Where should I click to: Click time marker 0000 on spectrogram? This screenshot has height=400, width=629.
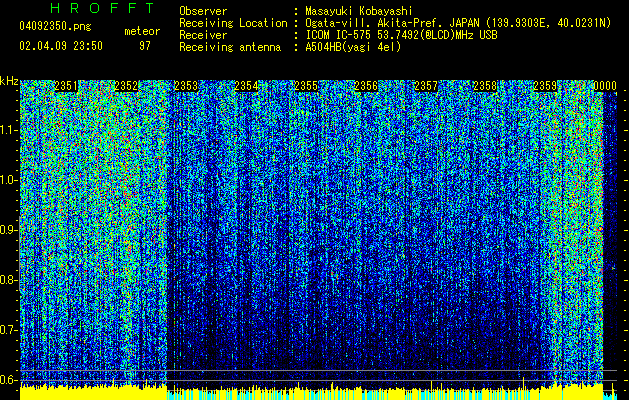pos(605,86)
